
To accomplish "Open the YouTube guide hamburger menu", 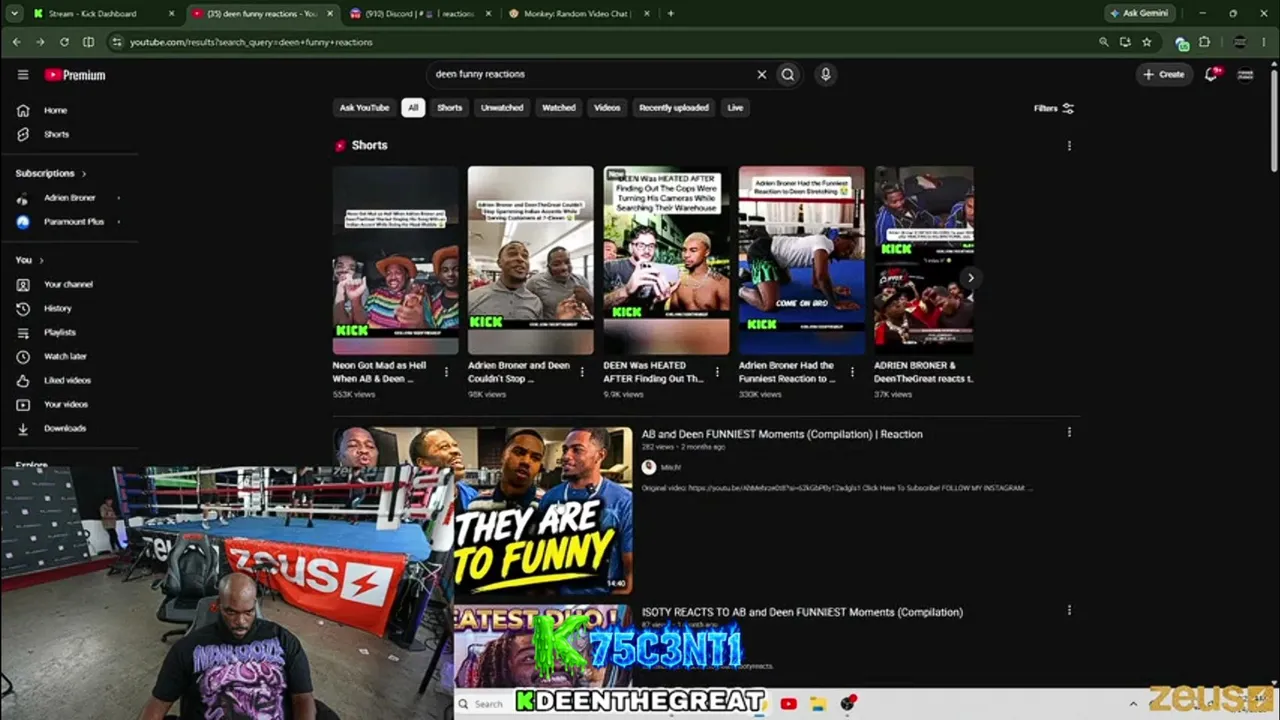I will point(23,75).
